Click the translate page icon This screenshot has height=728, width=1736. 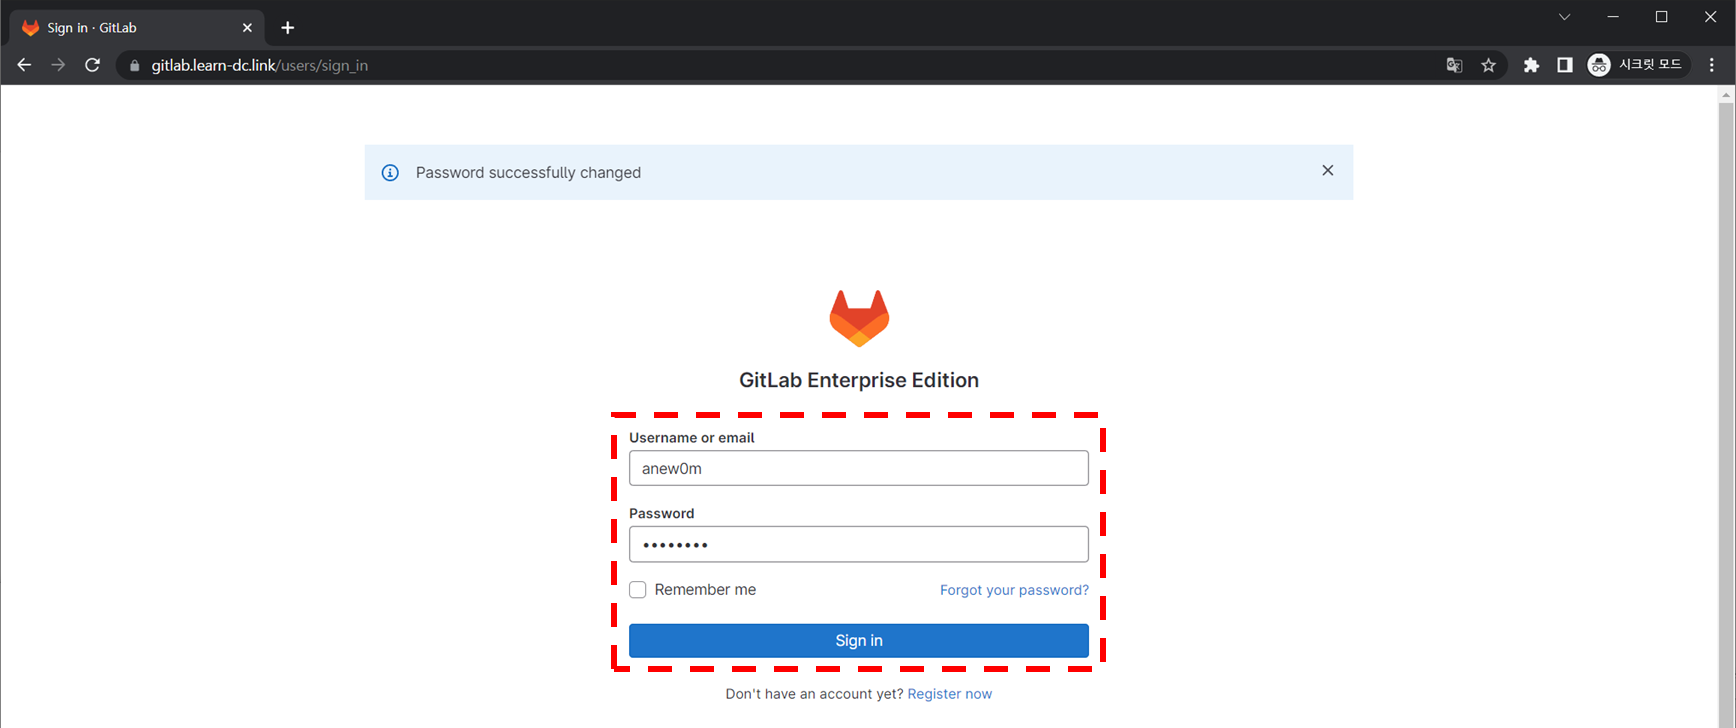click(x=1454, y=65)
